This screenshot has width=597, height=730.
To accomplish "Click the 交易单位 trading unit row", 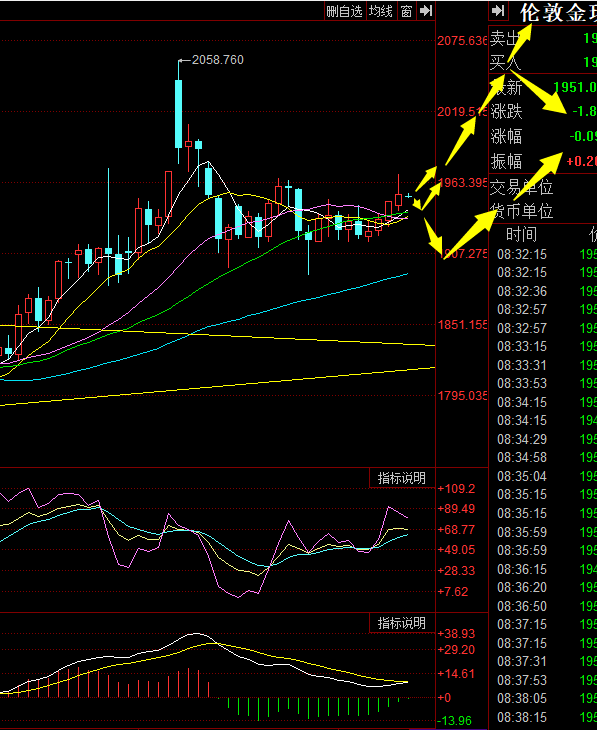I will (543, 187).
